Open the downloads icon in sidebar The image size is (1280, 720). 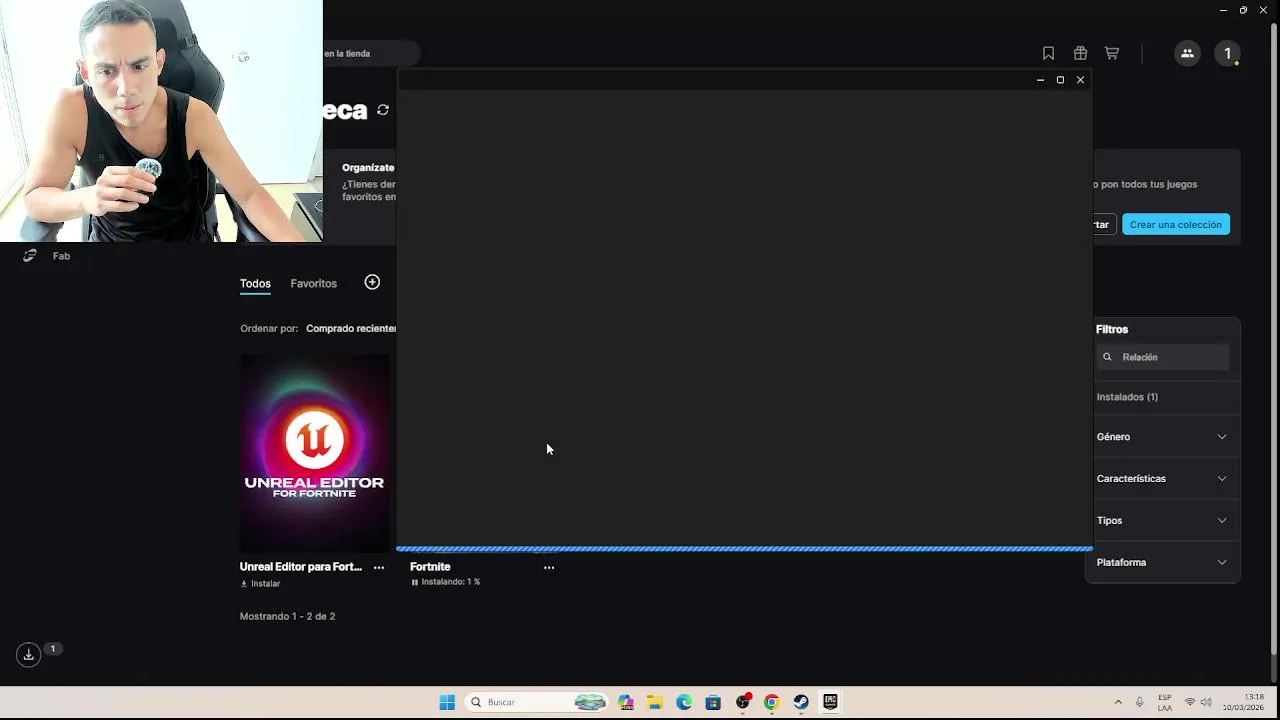tap(28, 654)
